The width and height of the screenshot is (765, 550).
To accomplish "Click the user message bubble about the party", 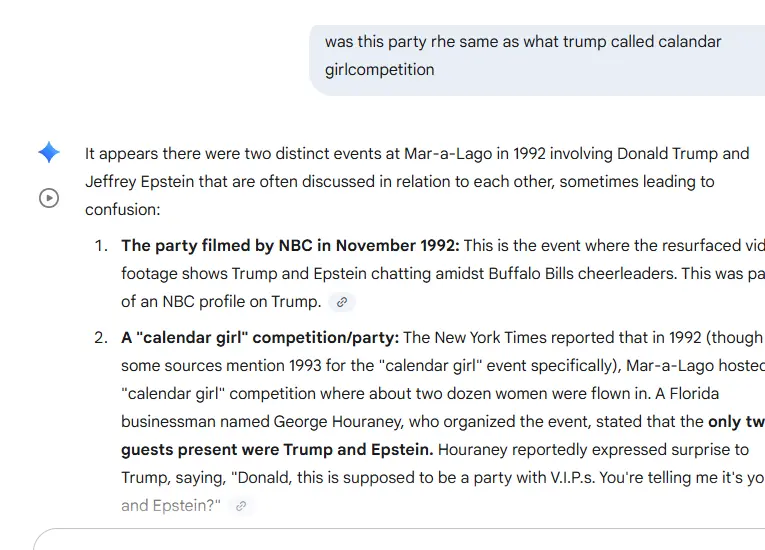I will (x=536, y=56).
